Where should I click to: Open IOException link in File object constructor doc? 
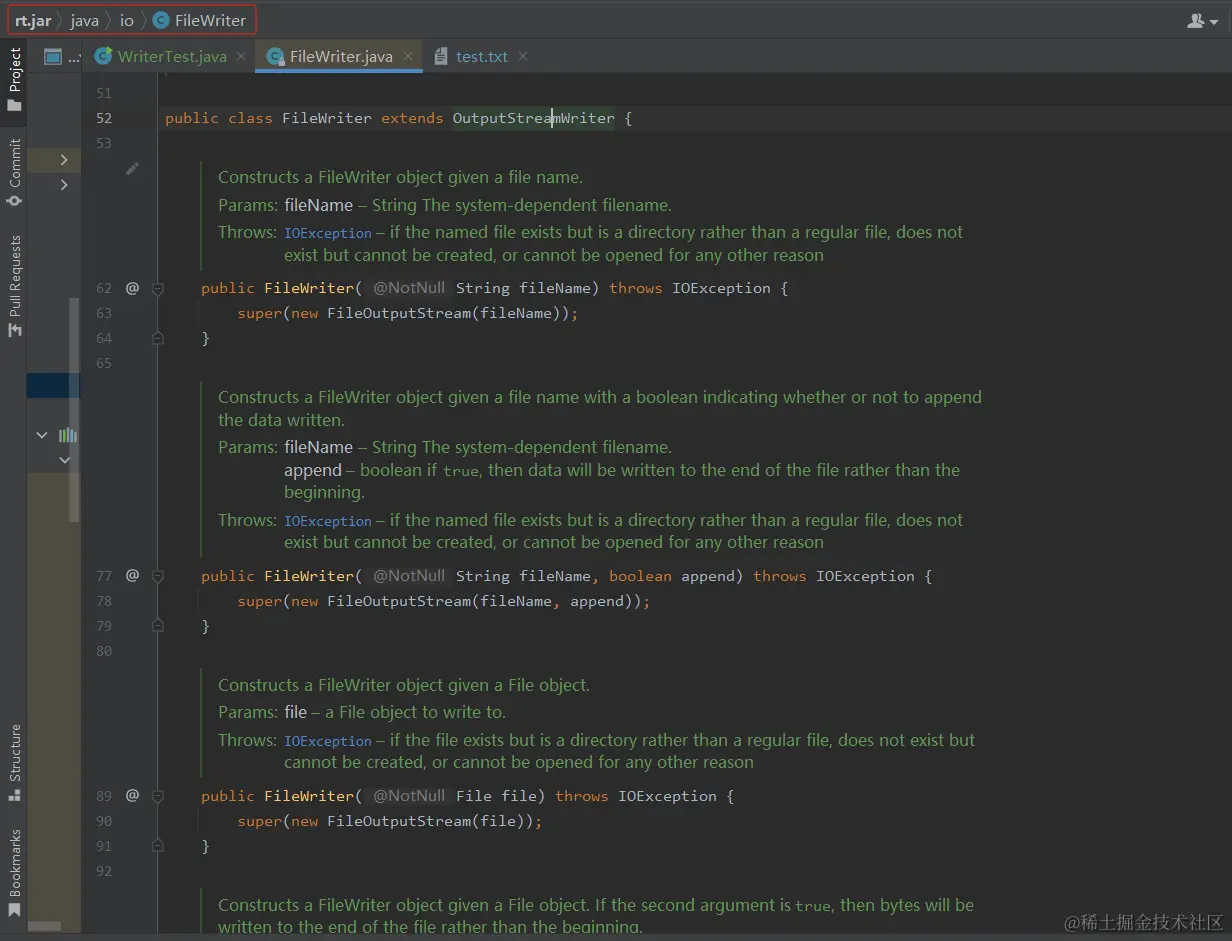tap(328, 741)
